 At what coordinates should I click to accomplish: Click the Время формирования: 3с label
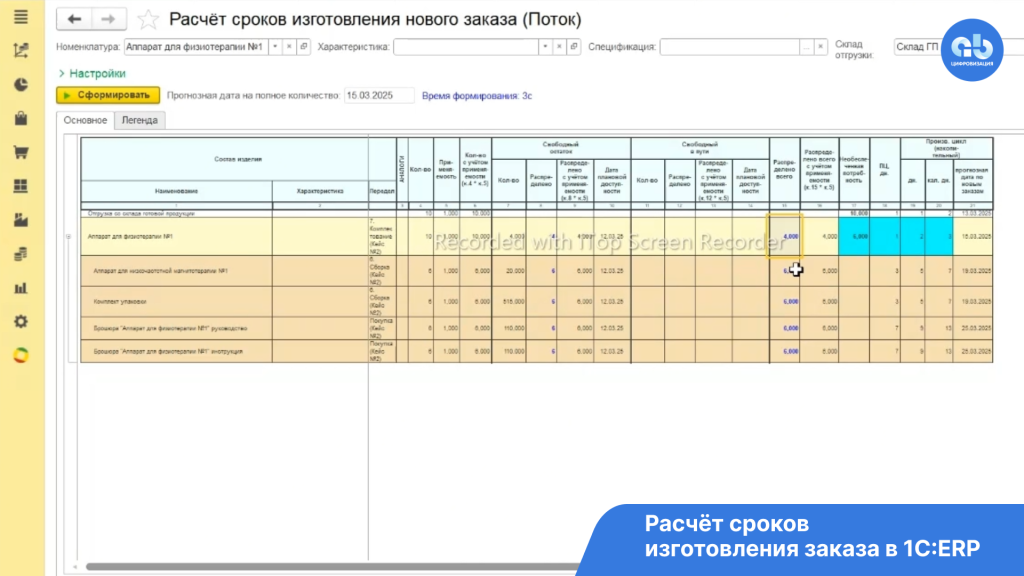pyautogui.click(x=477, y=96)
